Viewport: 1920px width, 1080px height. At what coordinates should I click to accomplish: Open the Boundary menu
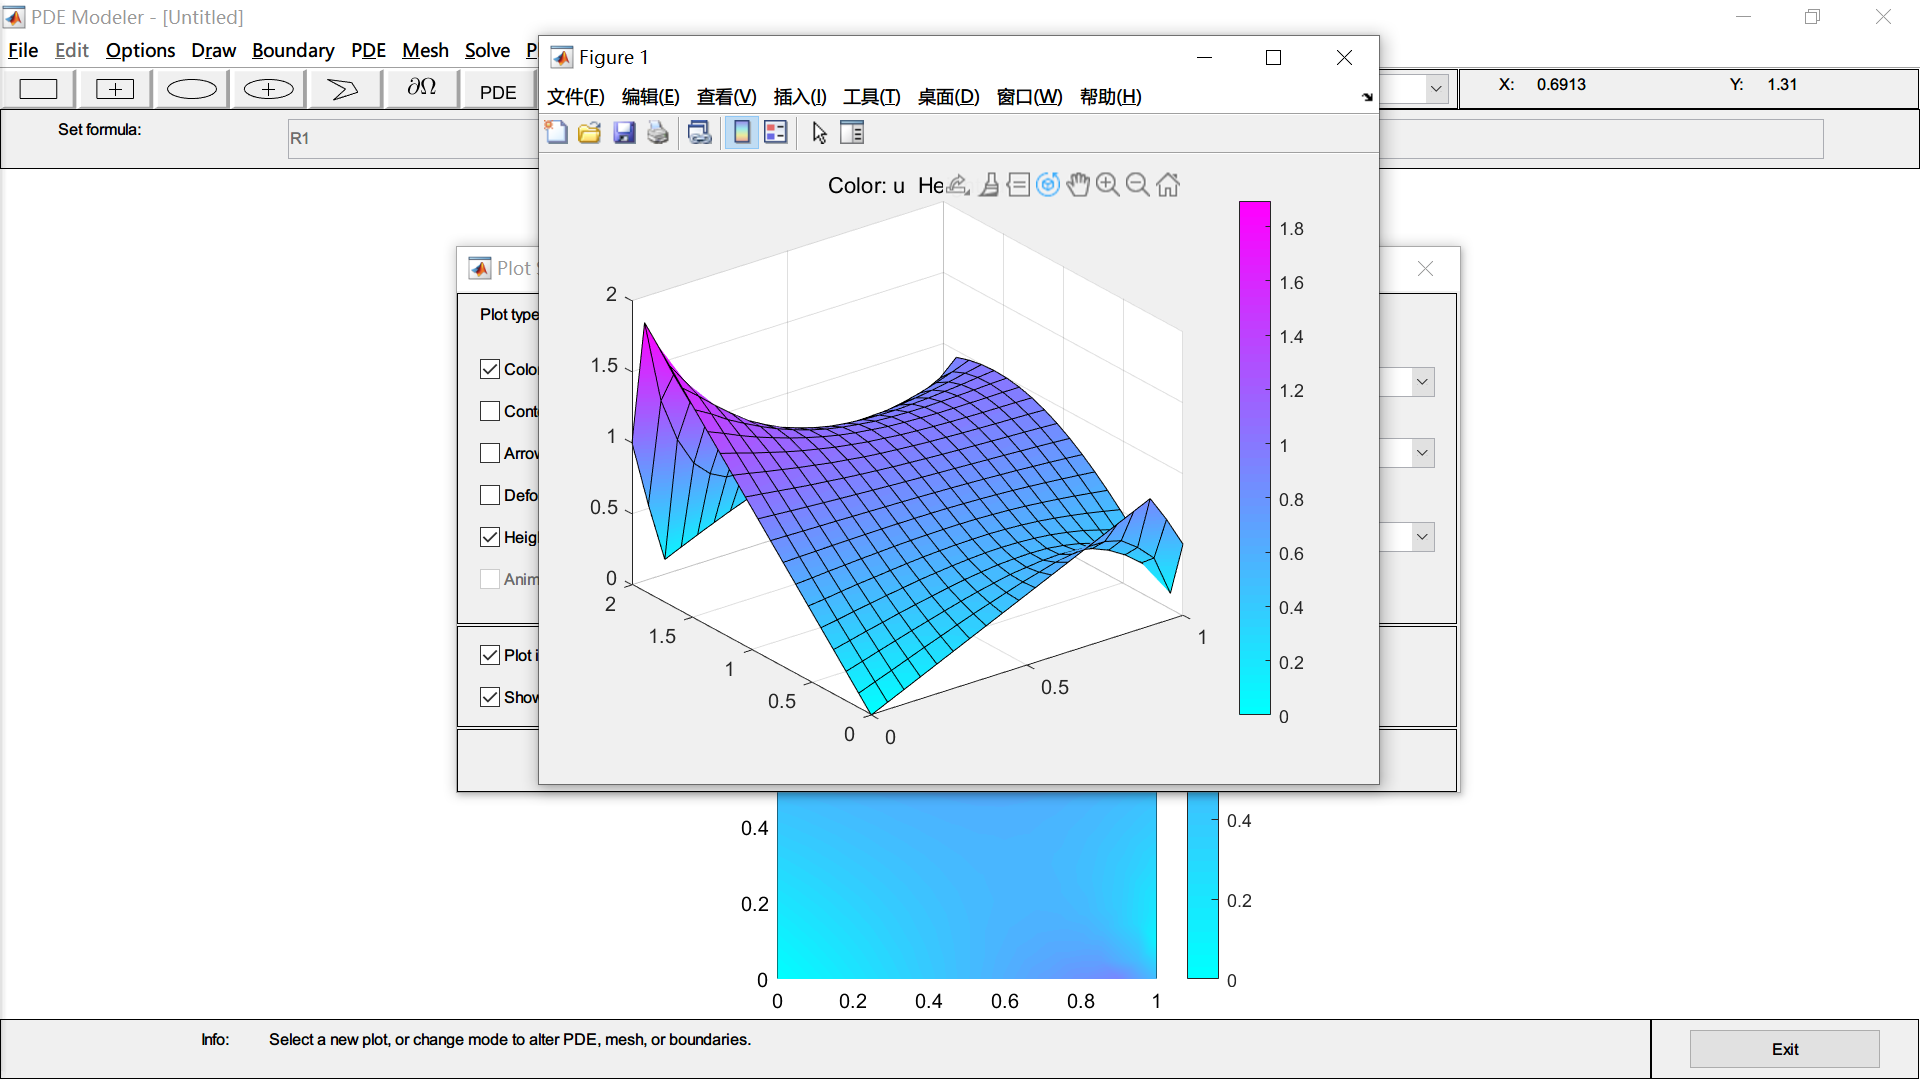coord(293,51)
